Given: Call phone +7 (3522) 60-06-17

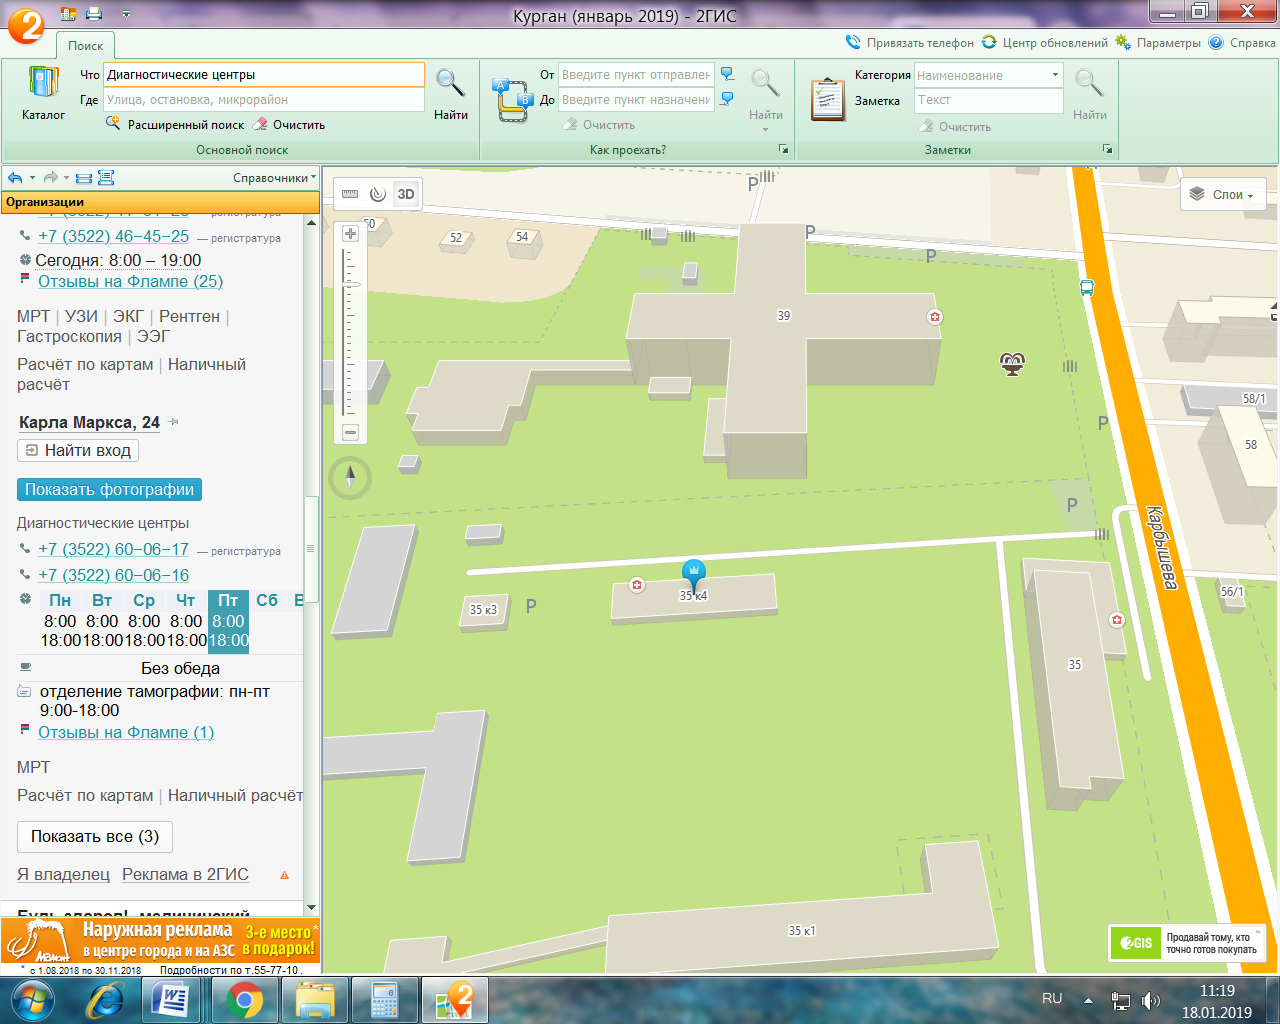Looking at the screenshot, I should coord(113,549).
